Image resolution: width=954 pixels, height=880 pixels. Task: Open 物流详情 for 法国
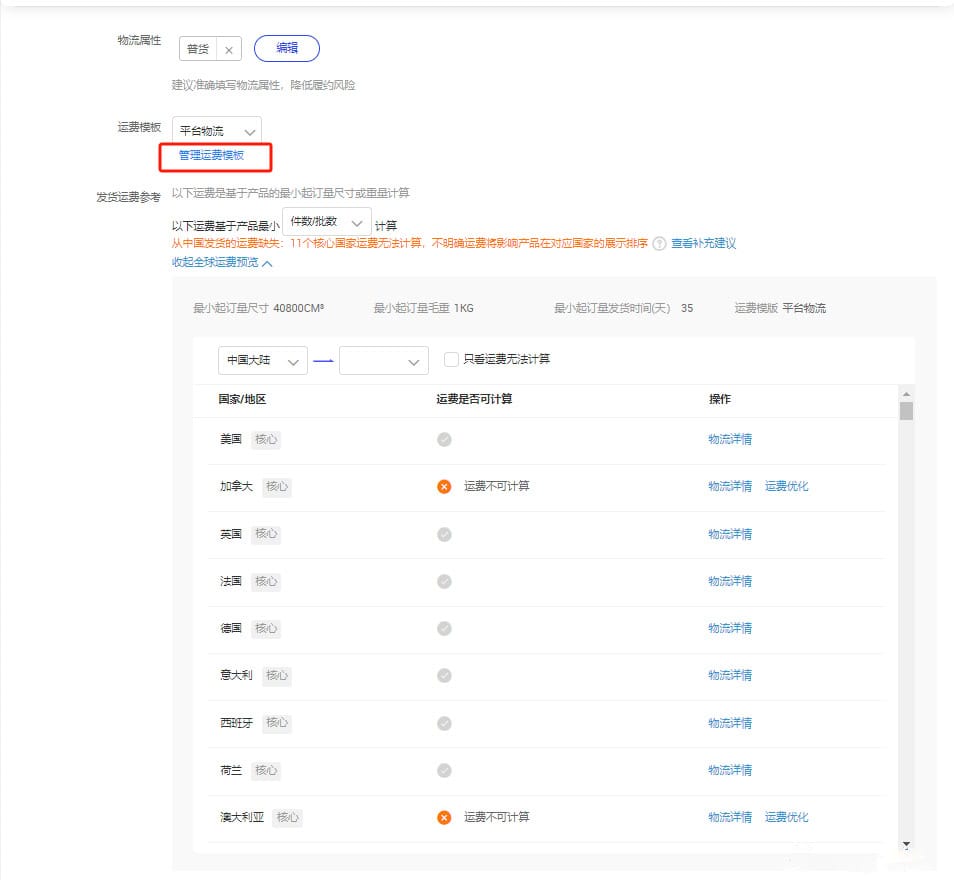tap(730, 582)
